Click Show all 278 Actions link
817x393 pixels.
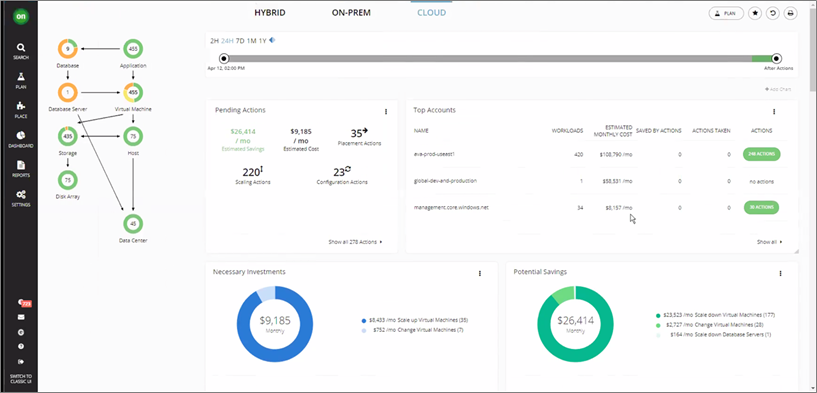pos(355,242)
